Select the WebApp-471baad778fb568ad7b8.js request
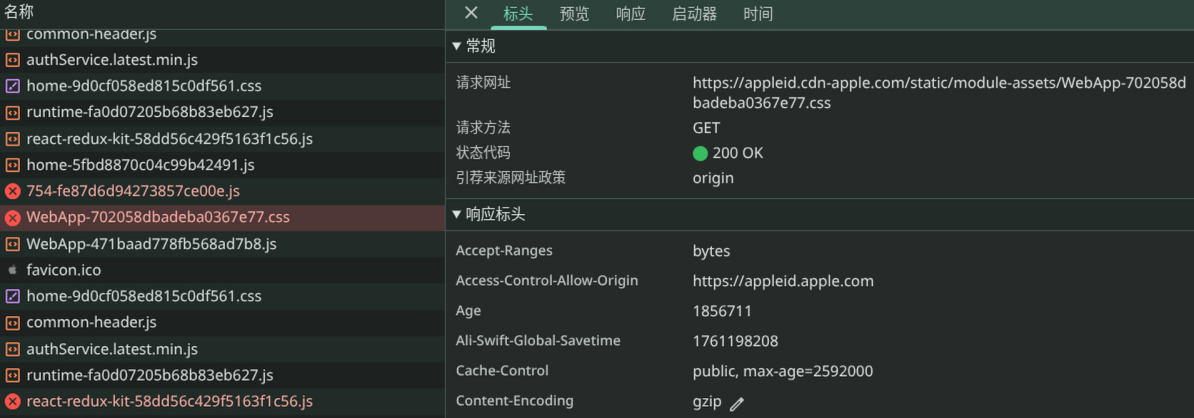Viewport: 1194px width, 418px height. tap(151, 244)
